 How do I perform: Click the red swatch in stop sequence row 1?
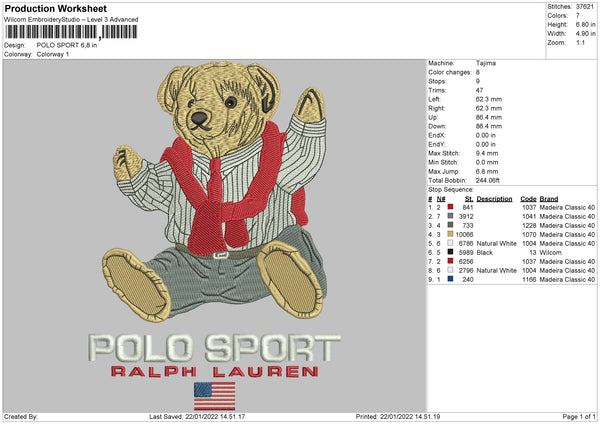[x=450, y=207]
